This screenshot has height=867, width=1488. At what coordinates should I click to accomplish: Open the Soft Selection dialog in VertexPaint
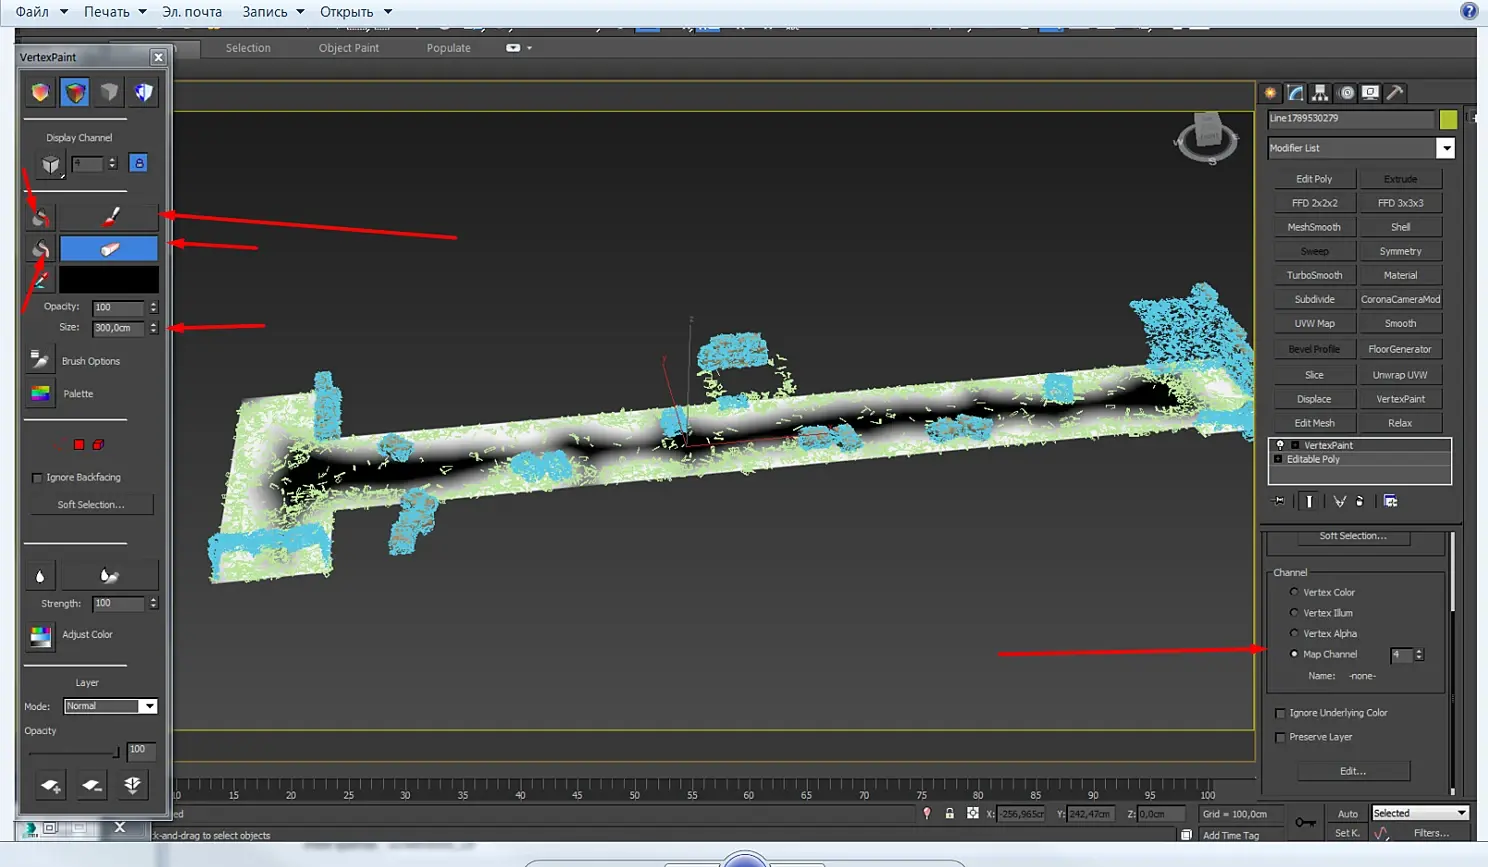click(x=91, y=505)
